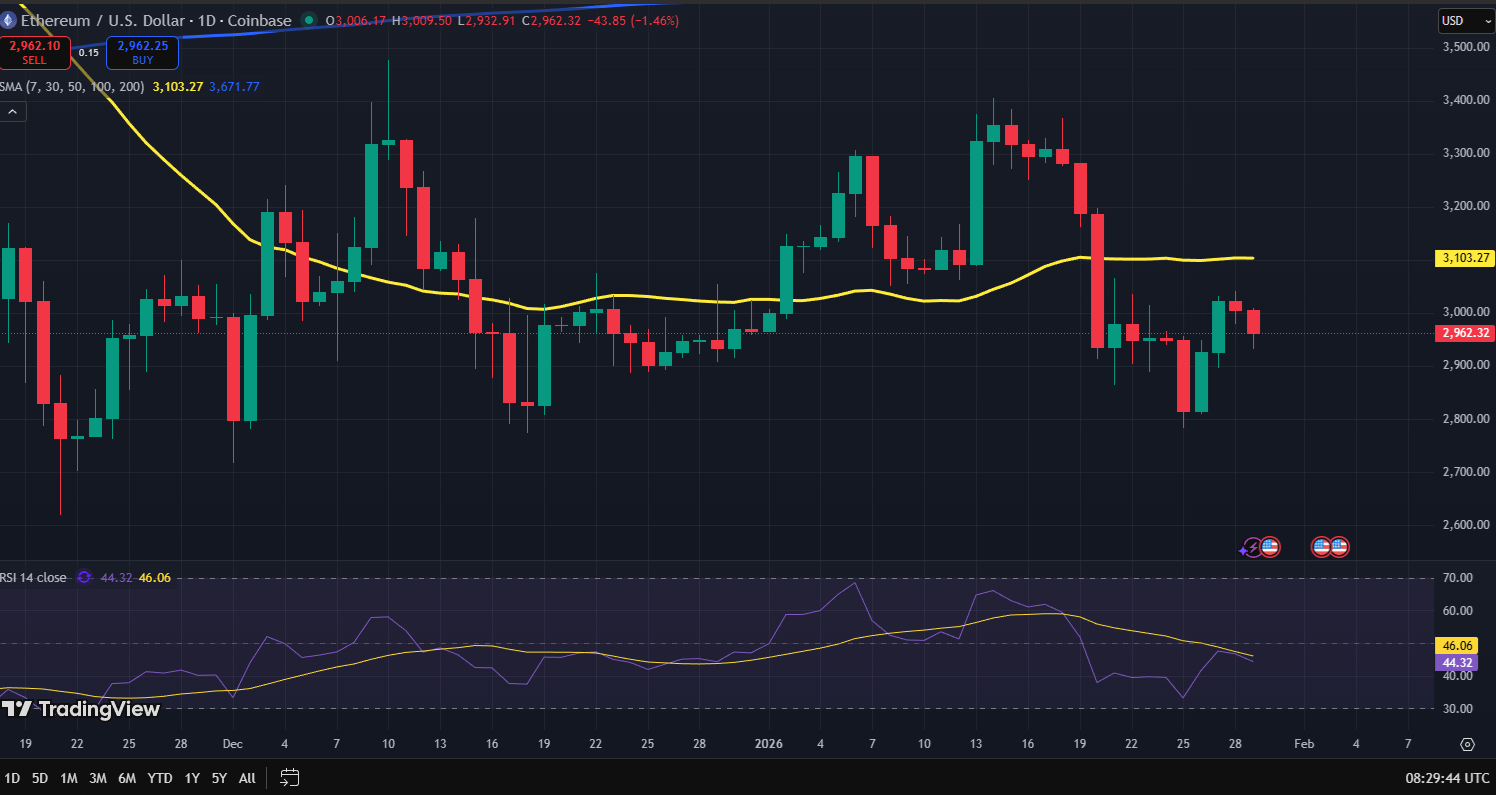Select the 1Y time range
Viewport: 1496px width, 795px height.
[x=192, y=777]
